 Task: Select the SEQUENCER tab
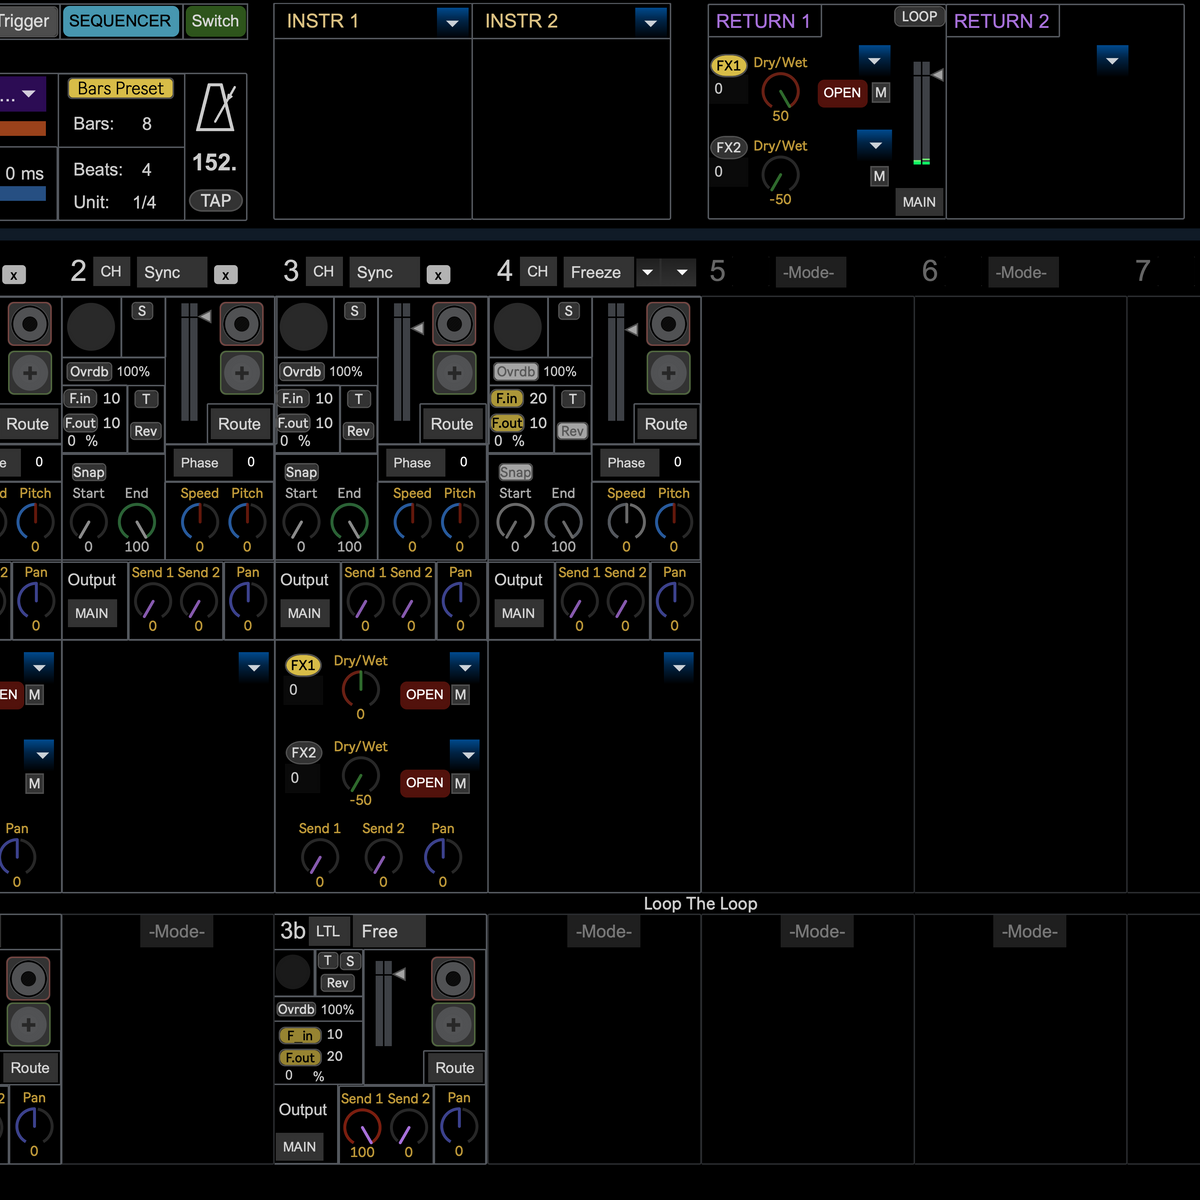[120, 21]
